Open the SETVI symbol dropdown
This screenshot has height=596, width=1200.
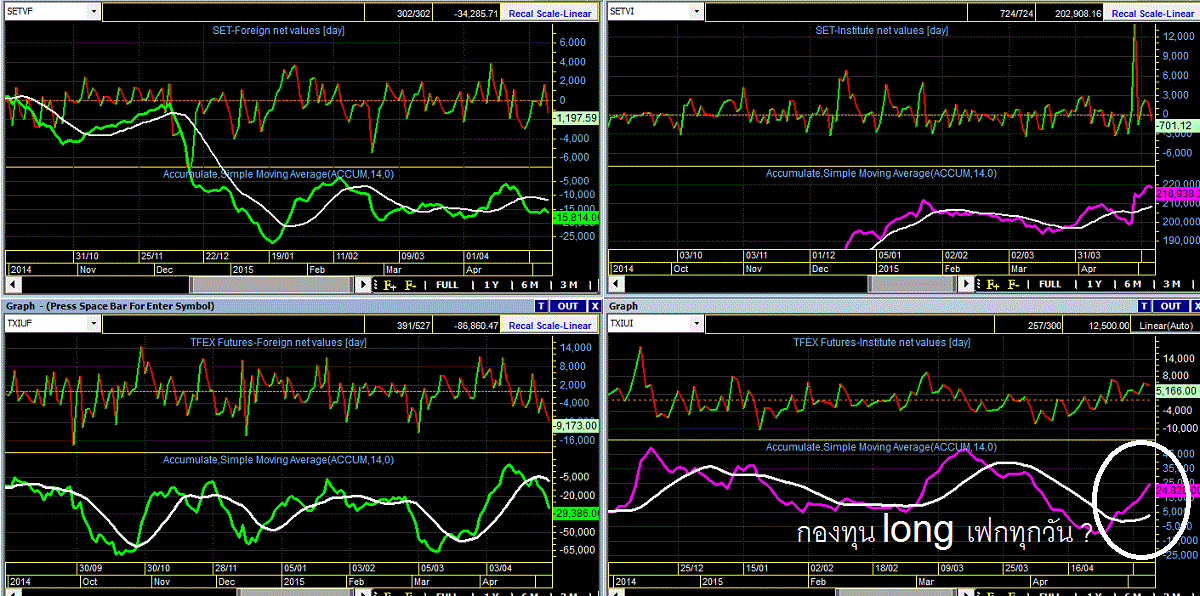tap(695, 12)
